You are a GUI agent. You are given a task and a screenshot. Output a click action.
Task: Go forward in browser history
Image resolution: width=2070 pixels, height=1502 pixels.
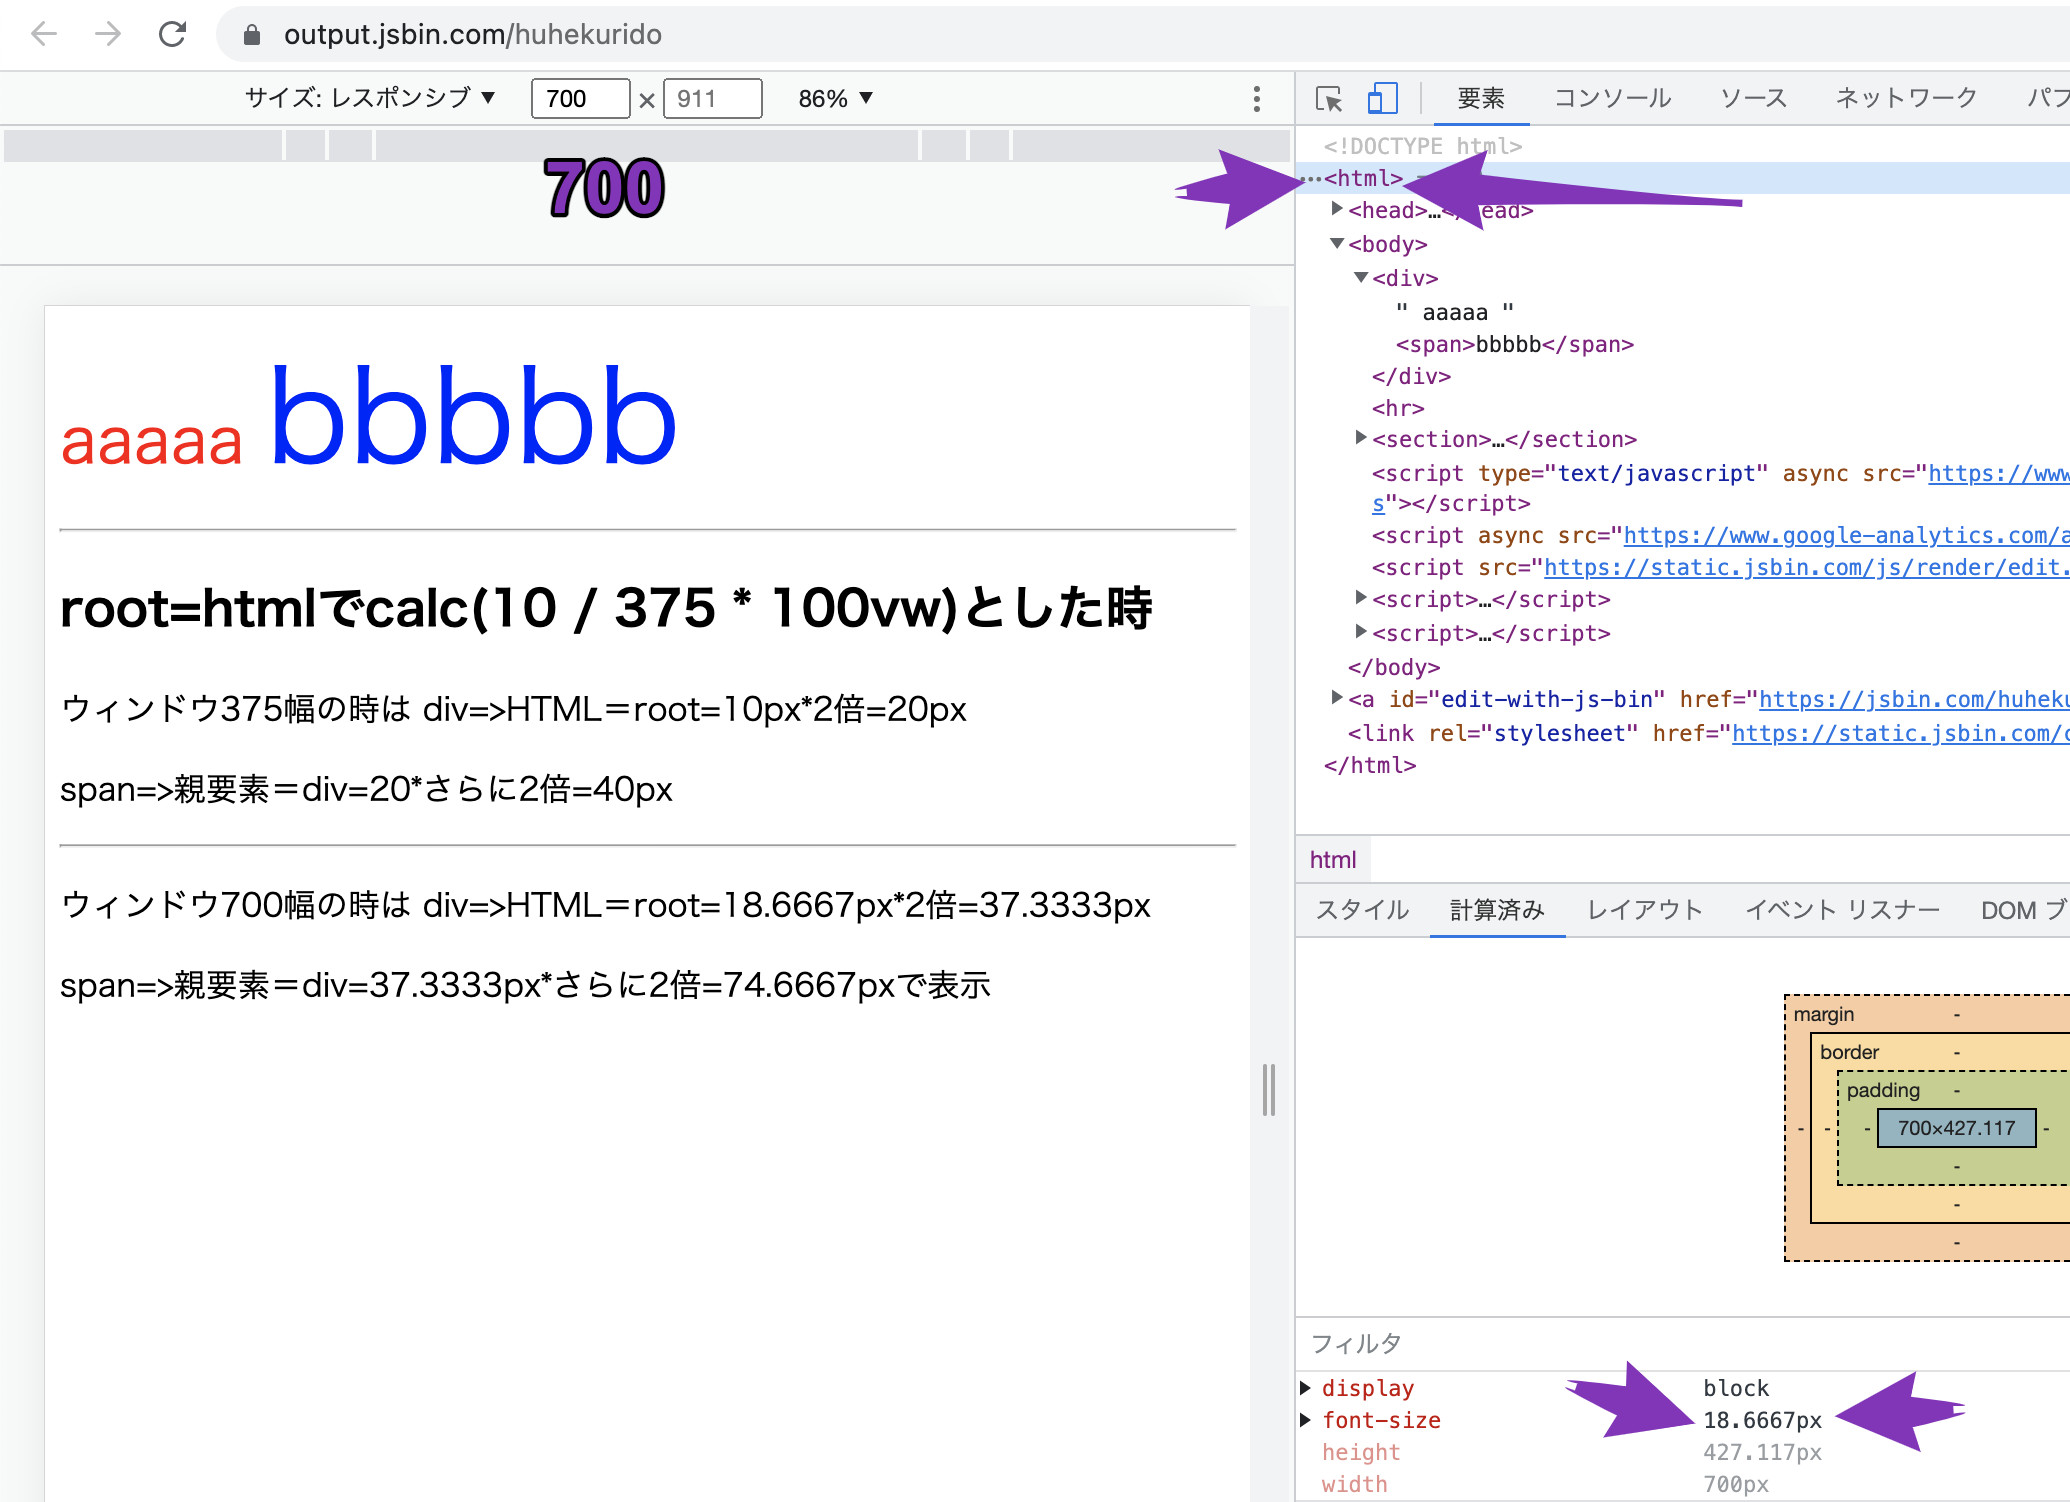pyautogui.click(x=107, y=34)
